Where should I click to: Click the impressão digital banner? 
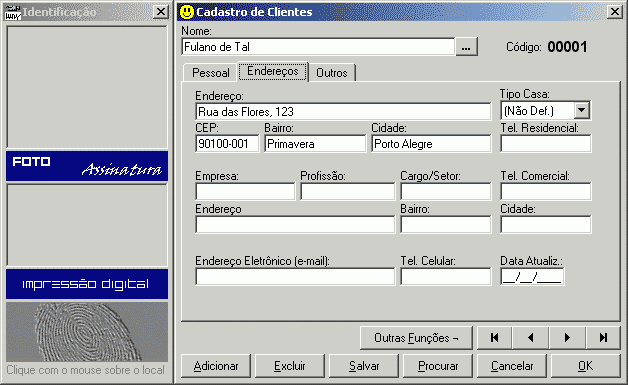(x=87, y=284)
